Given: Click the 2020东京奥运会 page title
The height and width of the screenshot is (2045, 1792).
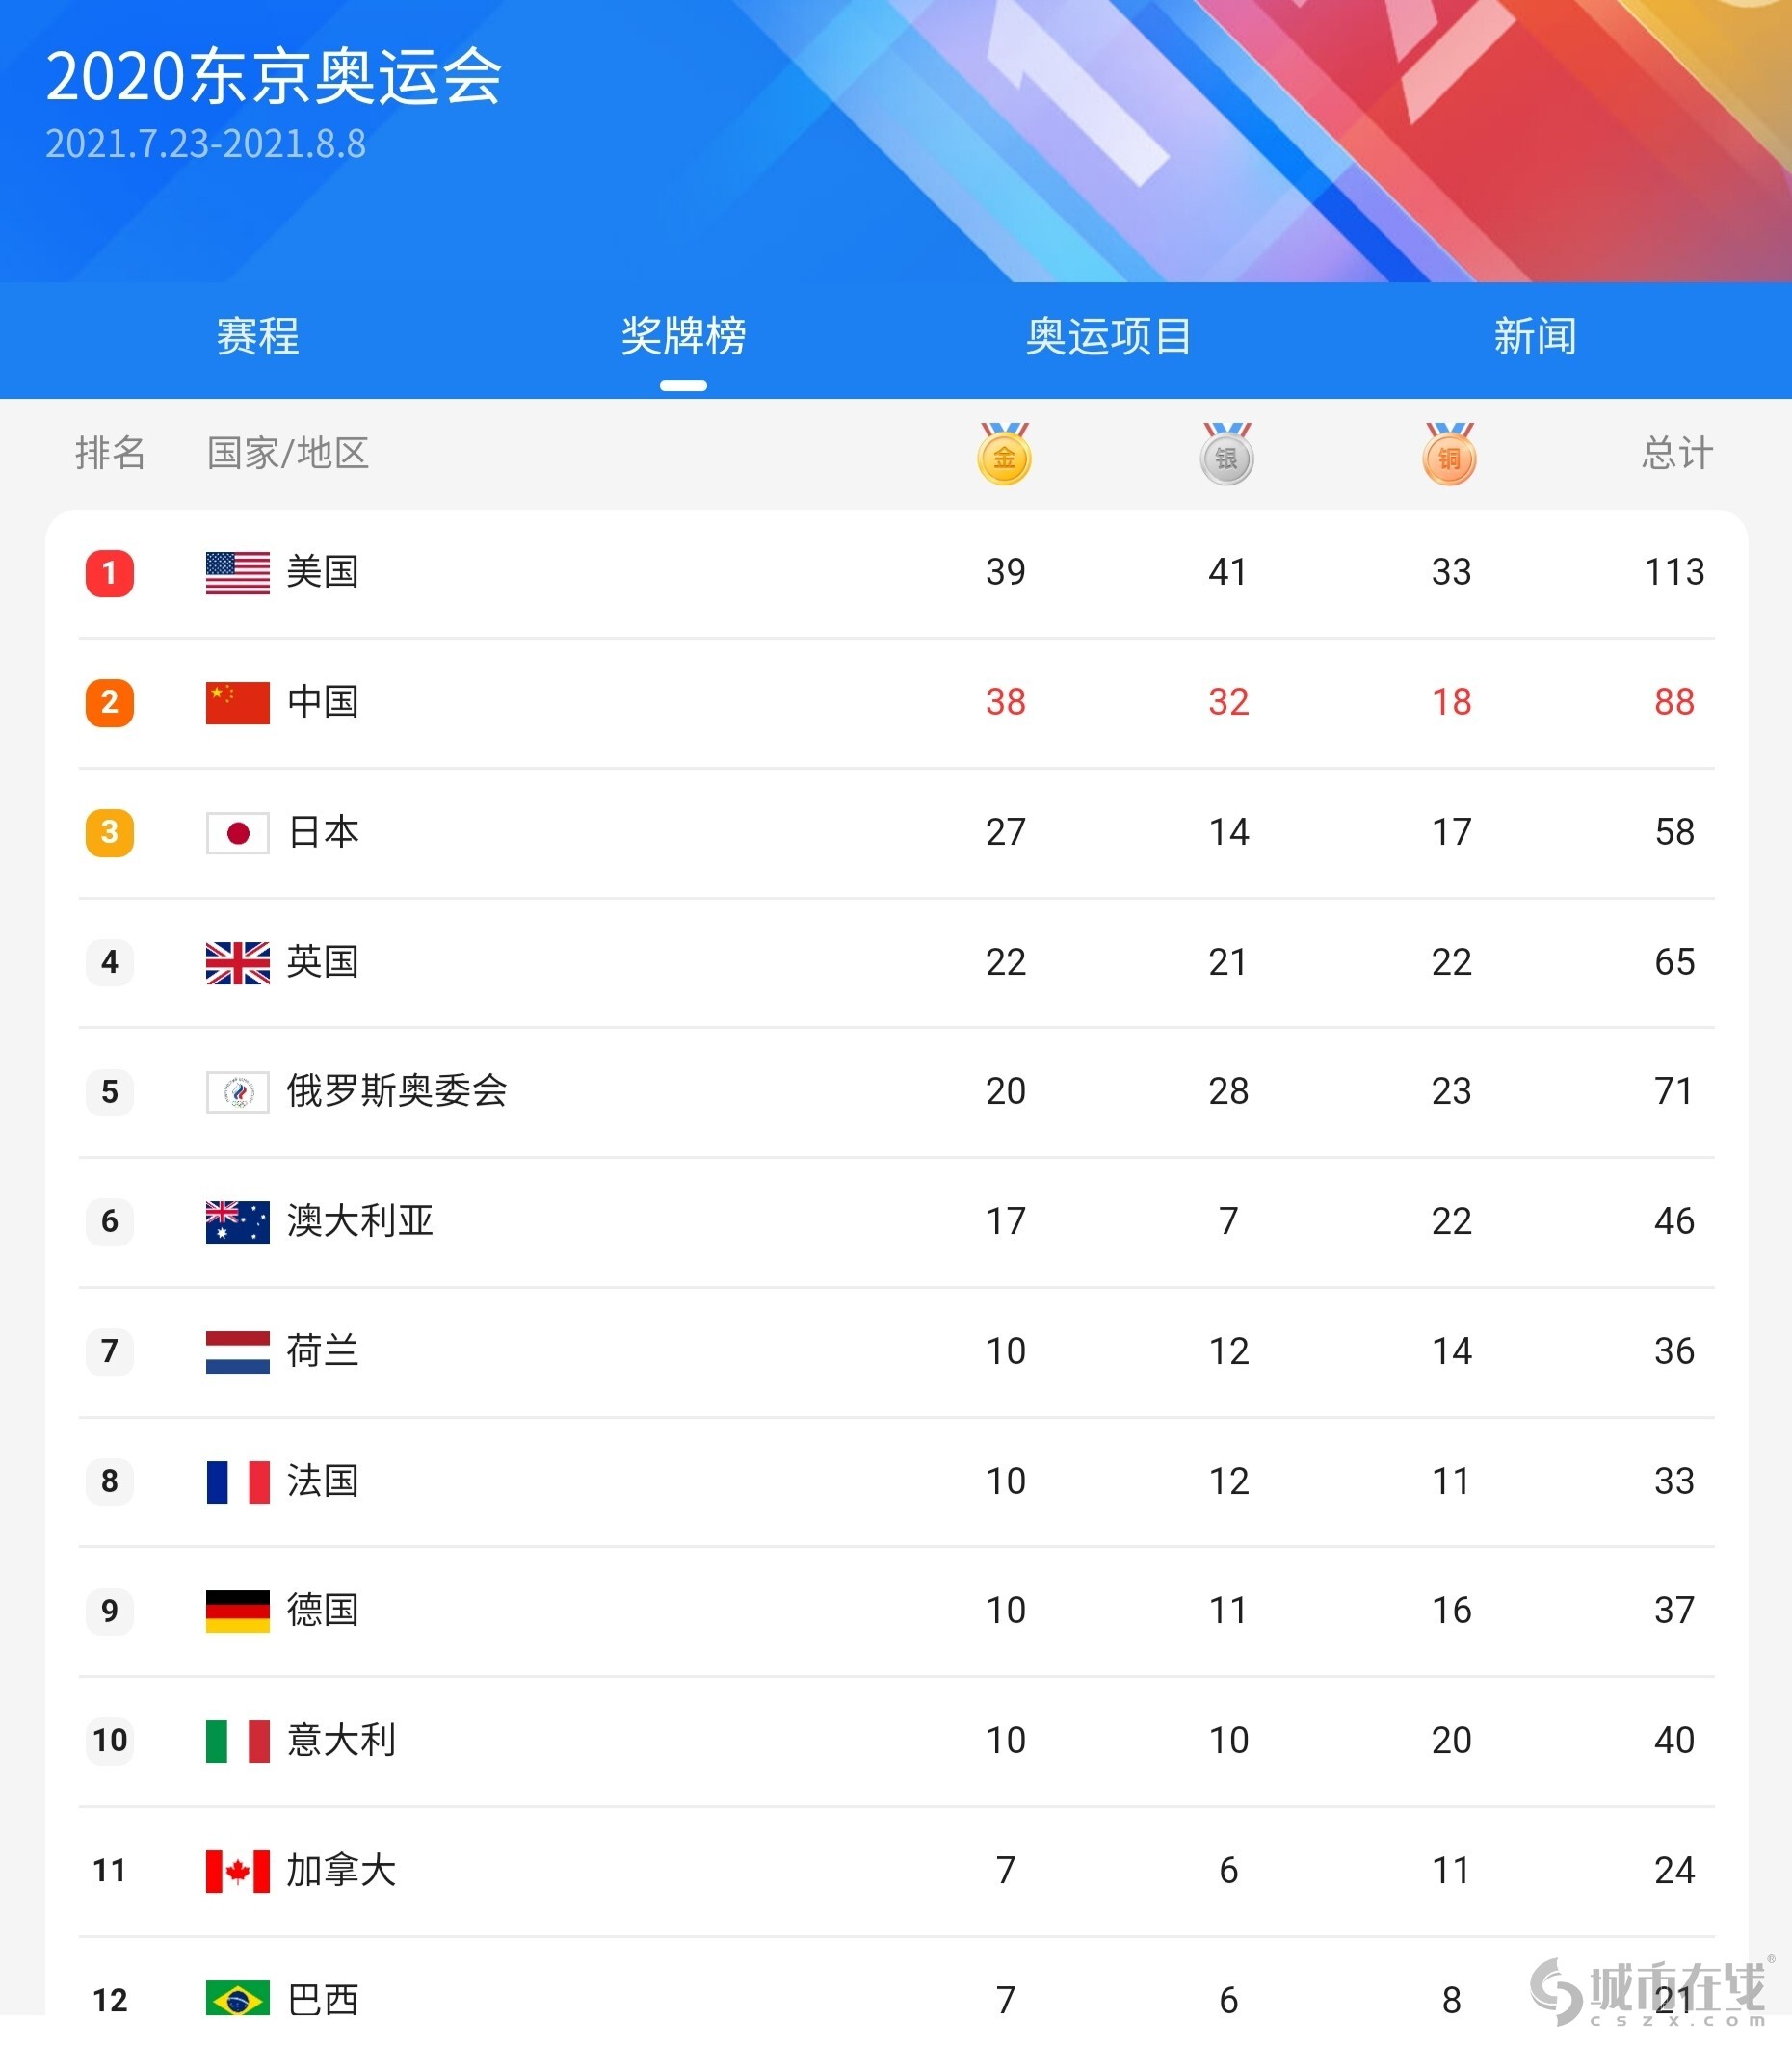Looking at the screenshot, I should 274,77.
